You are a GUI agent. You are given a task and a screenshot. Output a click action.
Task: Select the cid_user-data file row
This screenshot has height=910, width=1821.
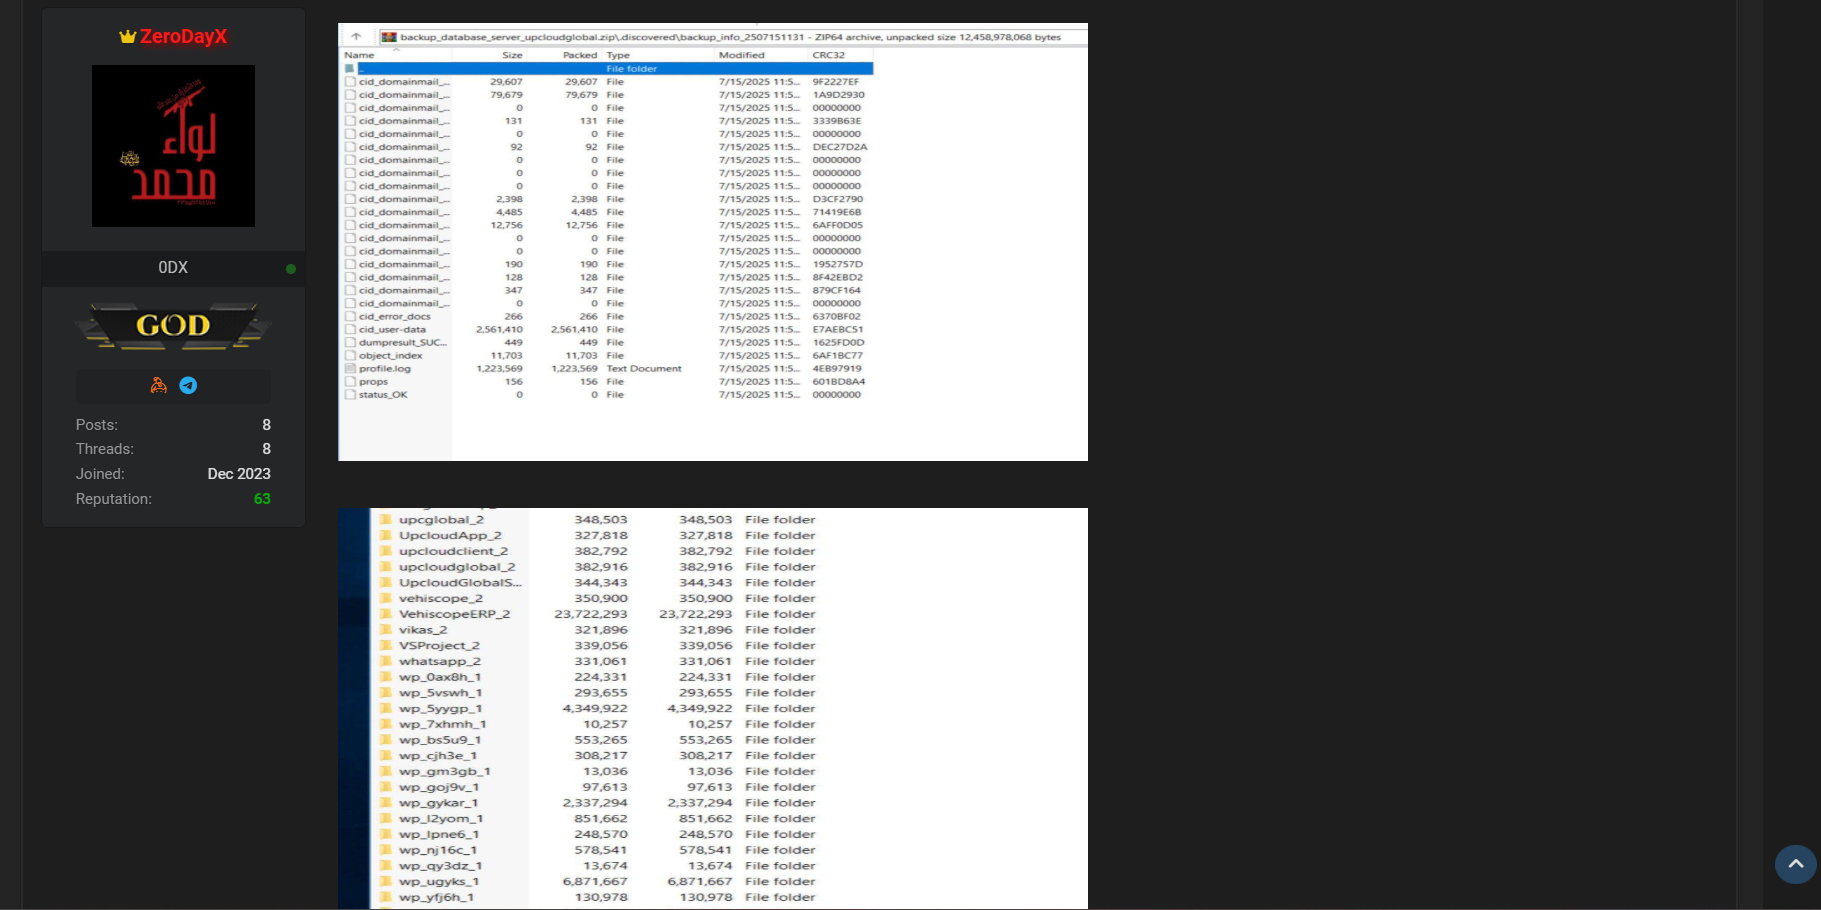[392, 330]
